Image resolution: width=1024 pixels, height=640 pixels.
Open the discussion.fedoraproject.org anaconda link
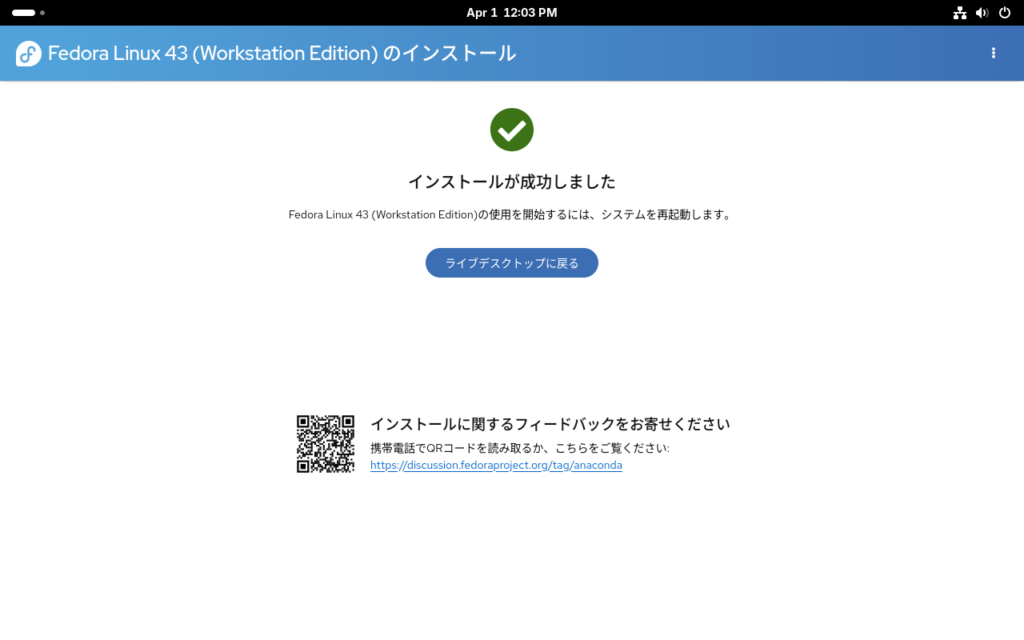(x=496, y=465)
